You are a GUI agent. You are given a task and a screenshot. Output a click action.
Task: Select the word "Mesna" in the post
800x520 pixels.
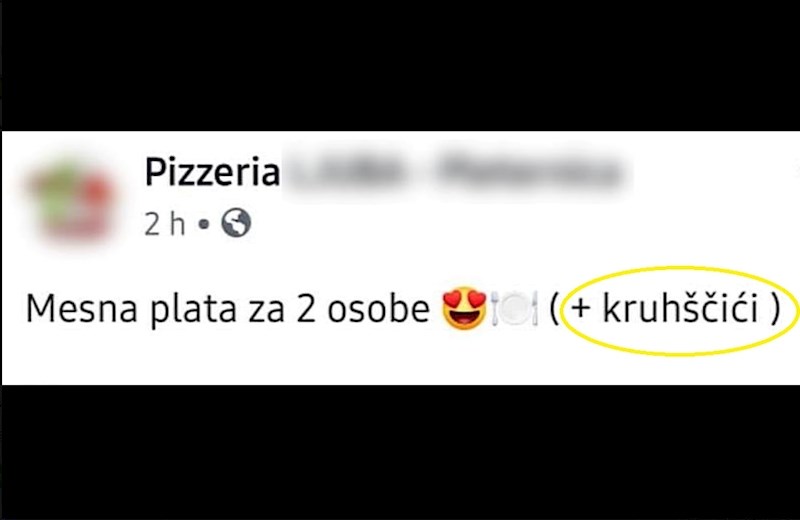(81, 309)
